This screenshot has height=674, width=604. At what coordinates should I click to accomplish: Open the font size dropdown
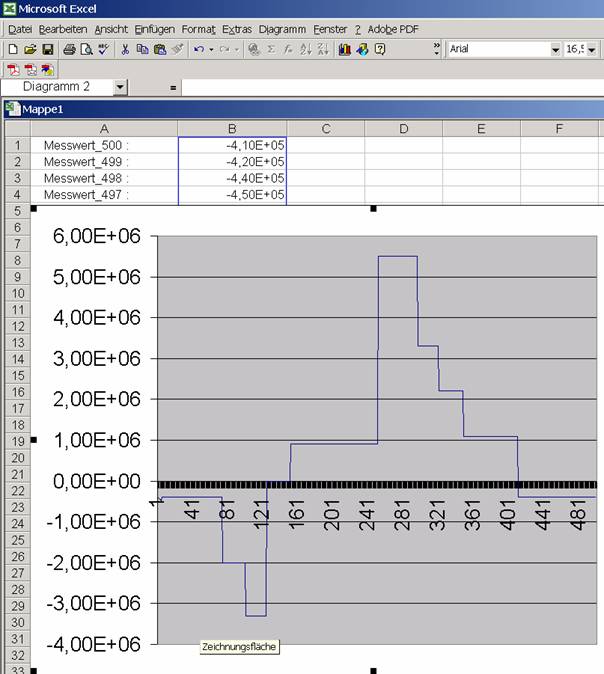pyautogui.click(x=596, y=49)
